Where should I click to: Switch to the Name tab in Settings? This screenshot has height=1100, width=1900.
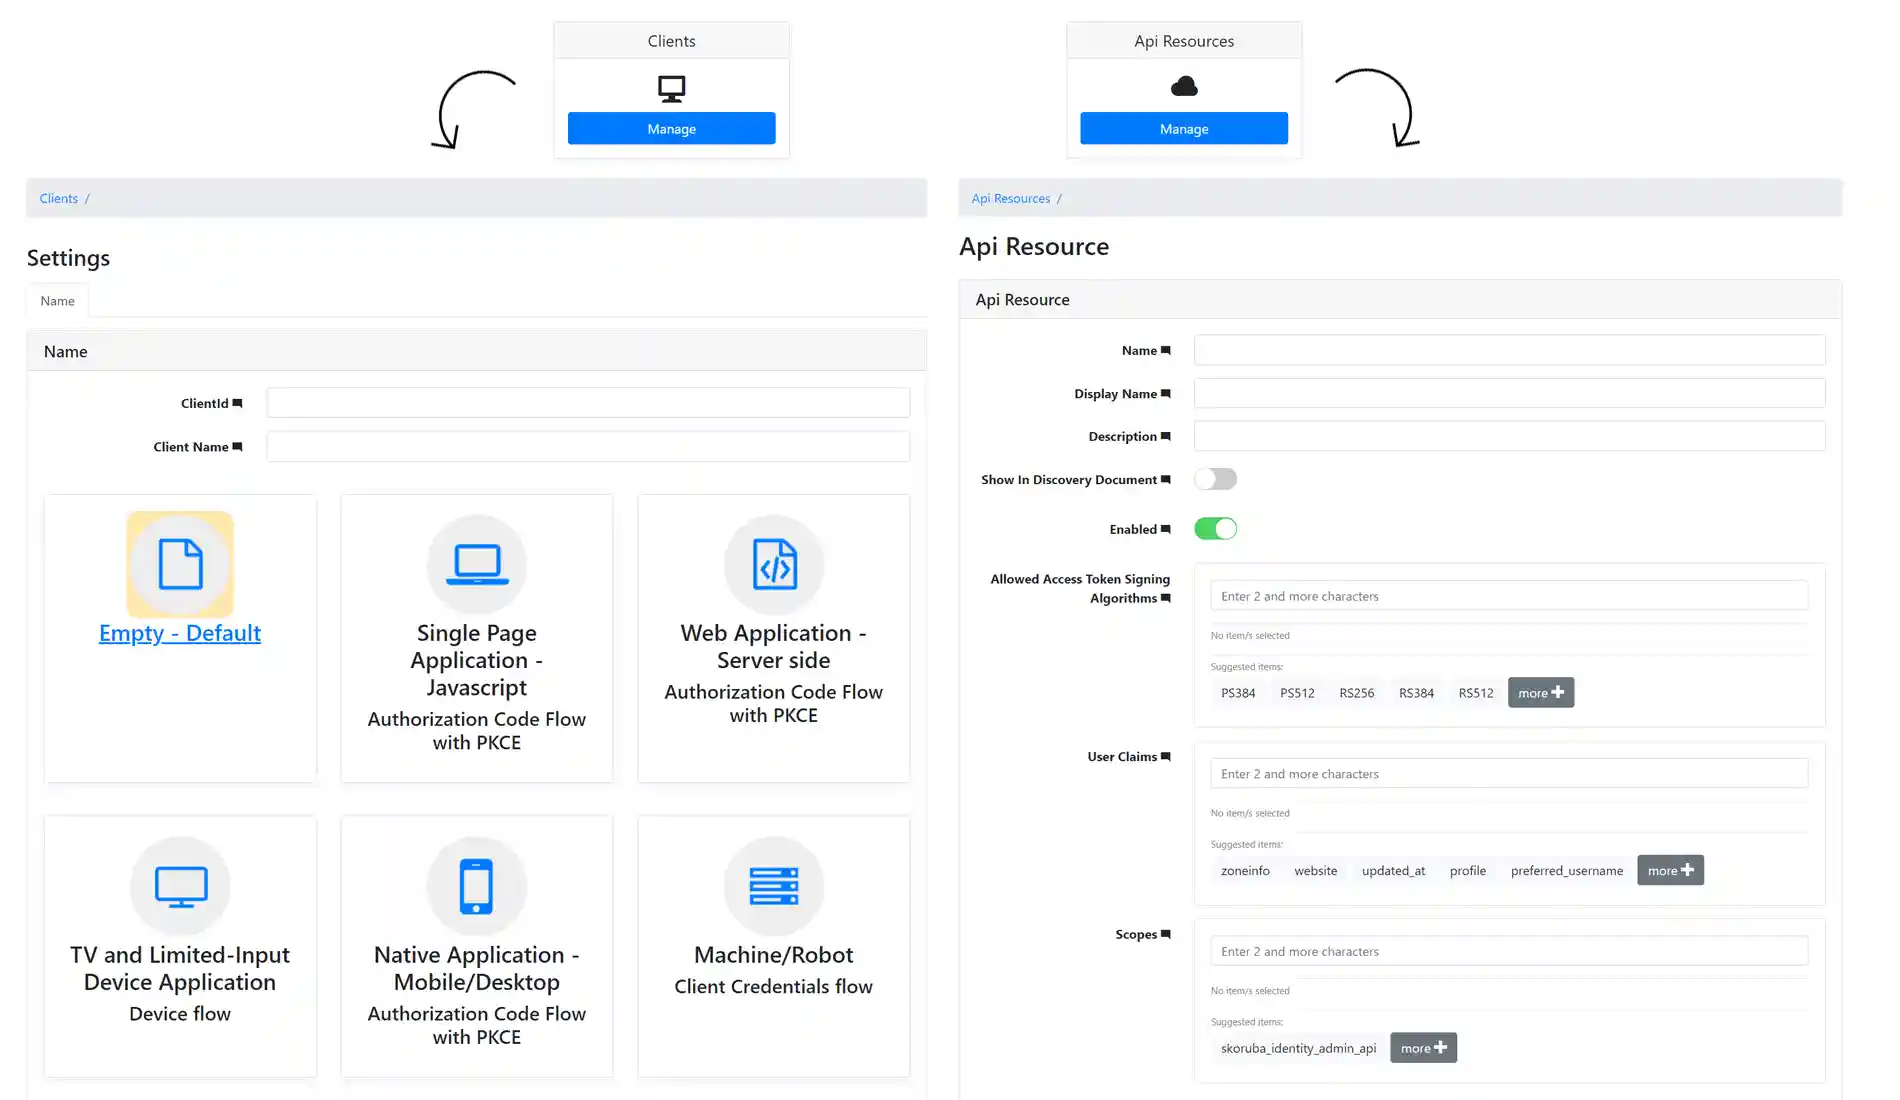[x=57, y=300]
